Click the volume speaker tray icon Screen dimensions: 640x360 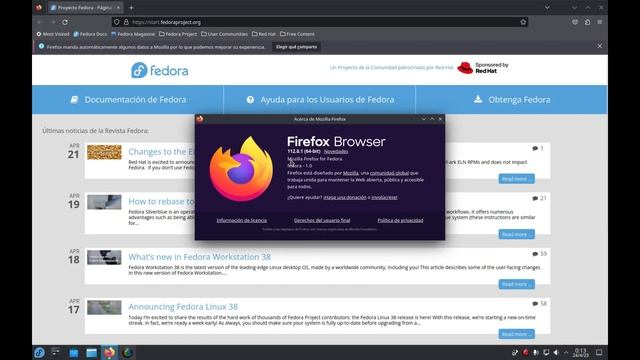point(556,352)
